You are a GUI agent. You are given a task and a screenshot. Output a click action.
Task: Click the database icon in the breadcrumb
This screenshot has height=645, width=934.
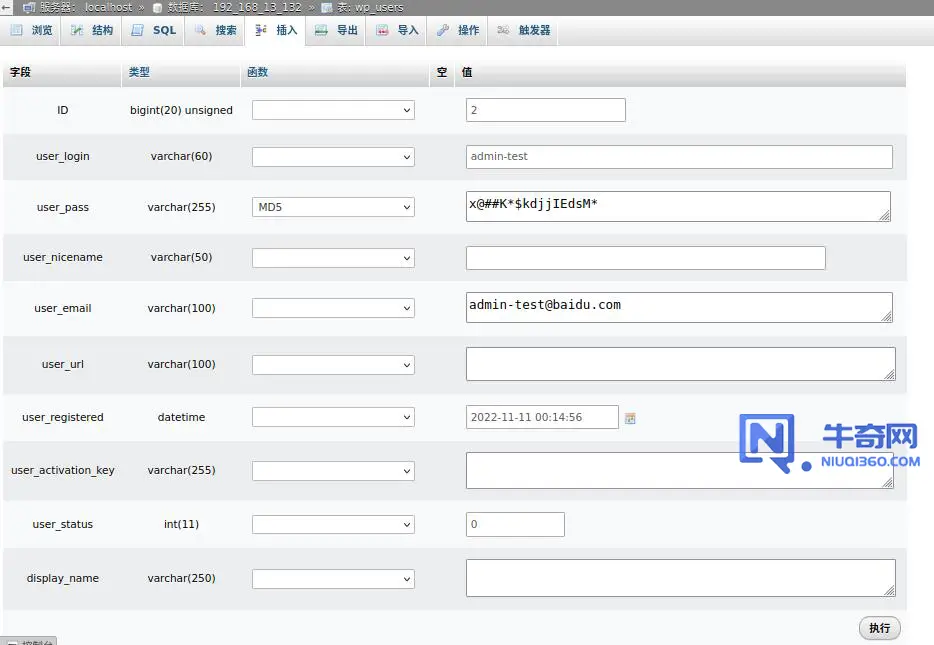157,8
